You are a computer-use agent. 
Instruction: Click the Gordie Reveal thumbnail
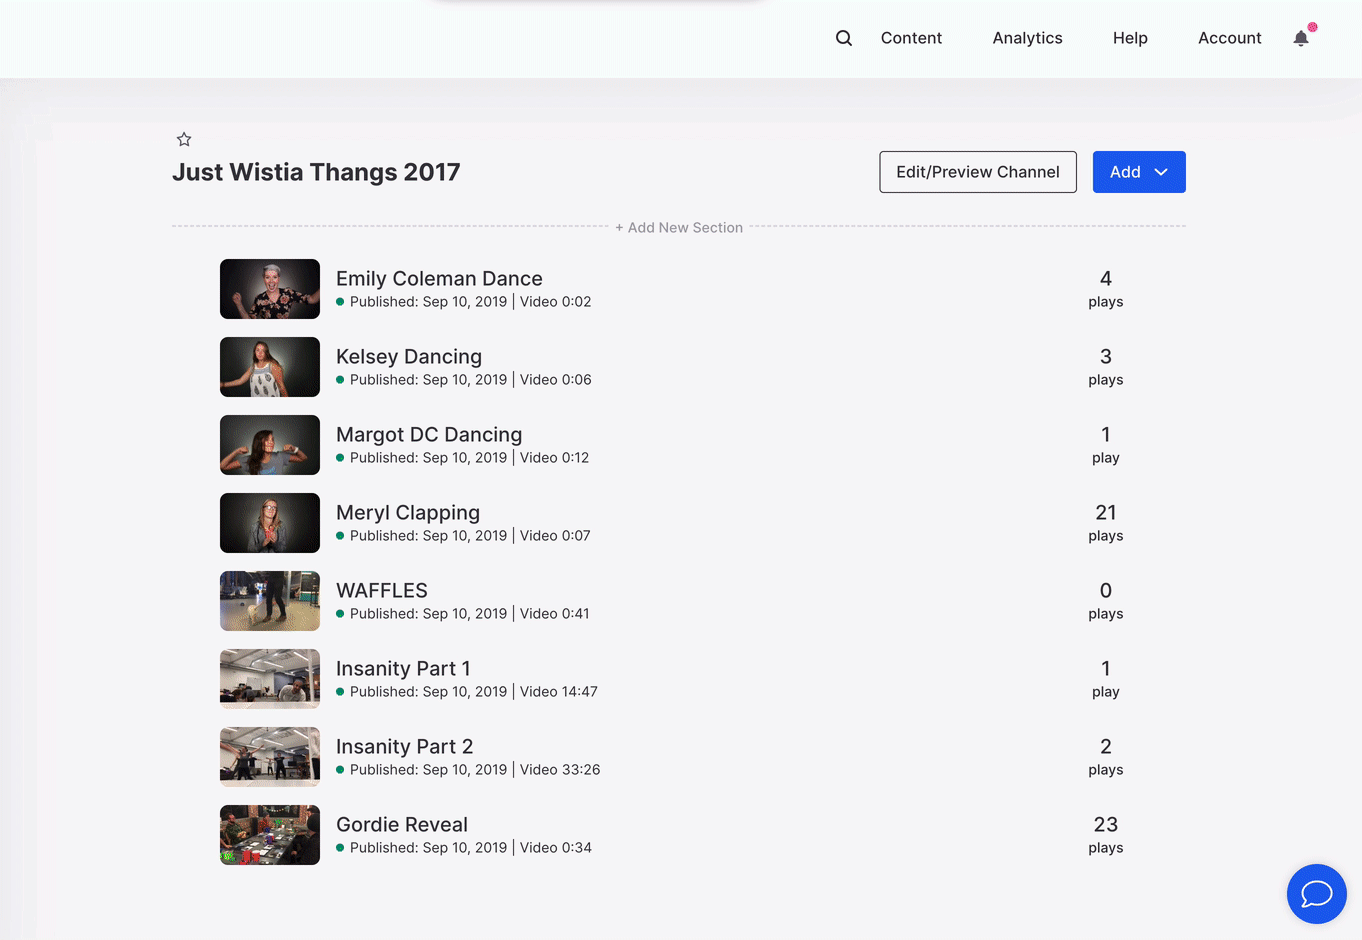[x=270, y=835]
